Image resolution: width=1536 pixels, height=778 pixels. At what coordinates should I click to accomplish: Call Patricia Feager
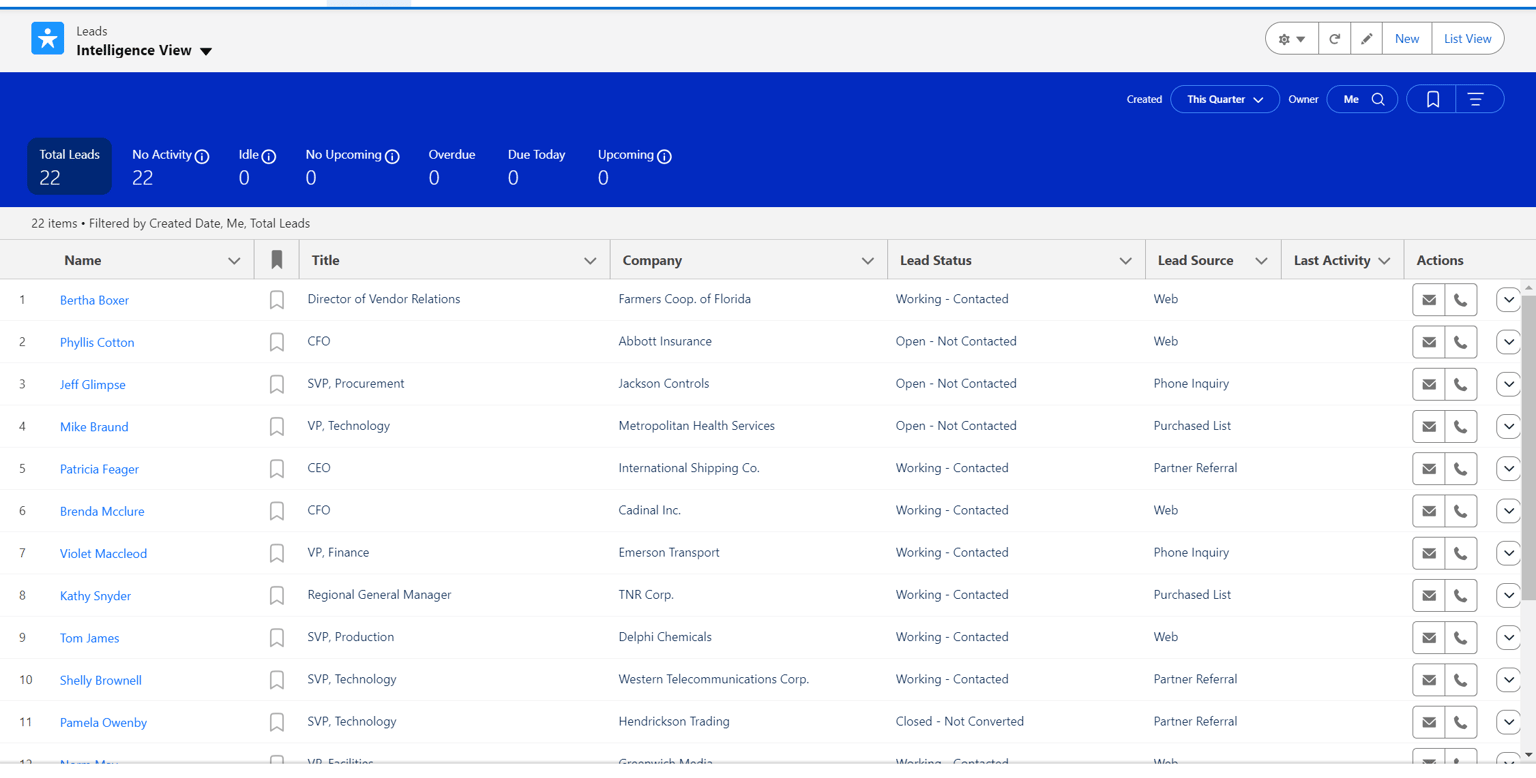point(1461,469)
